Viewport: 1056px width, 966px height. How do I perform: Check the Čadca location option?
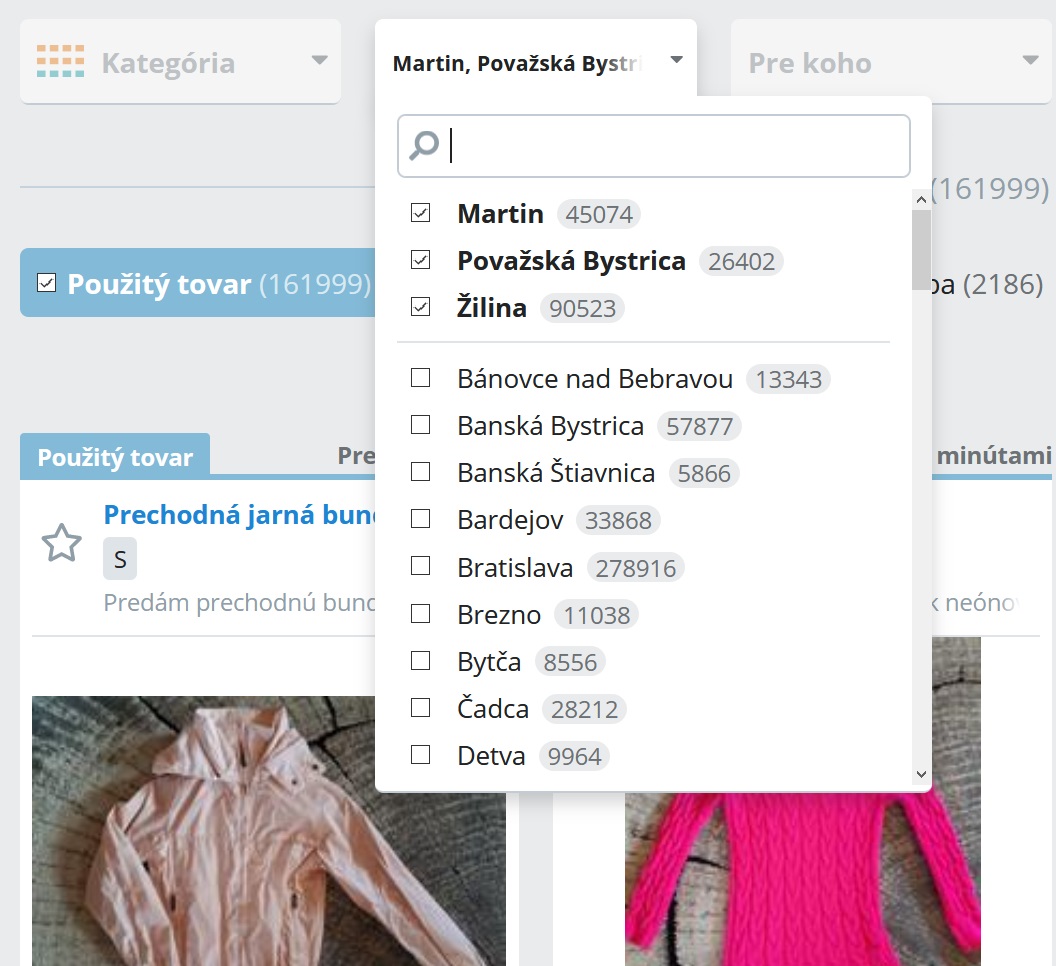(421, 708)
